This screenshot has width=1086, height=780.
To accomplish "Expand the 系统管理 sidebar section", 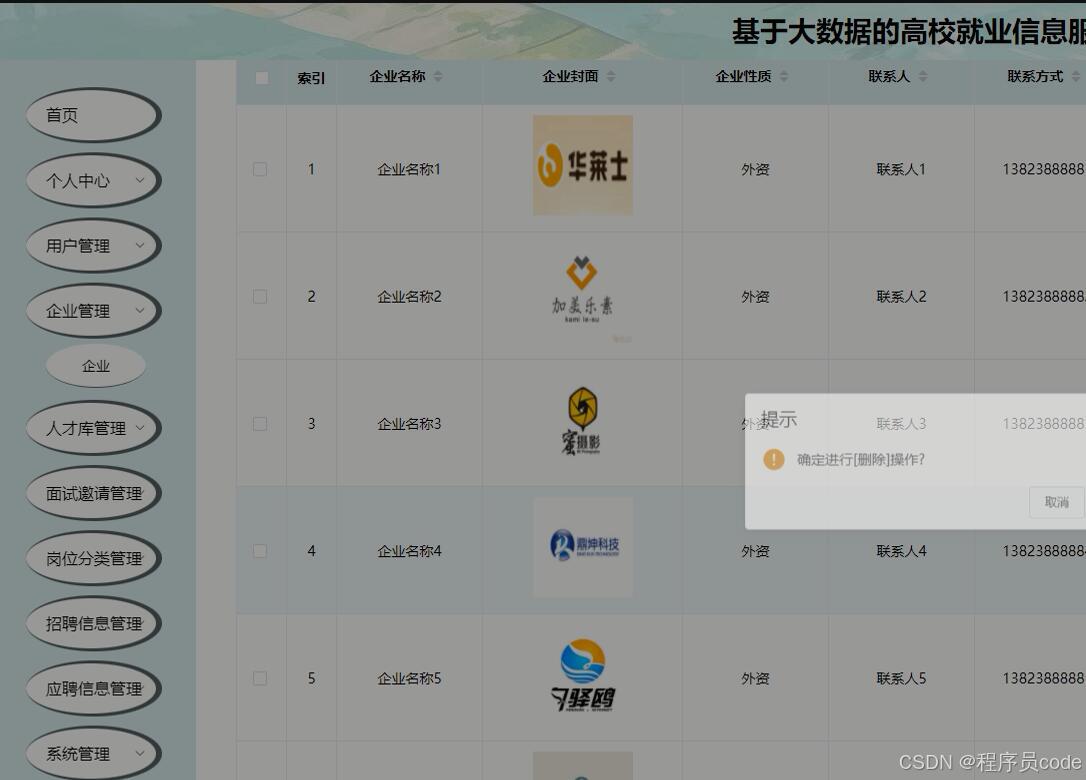I will point(93,754).
